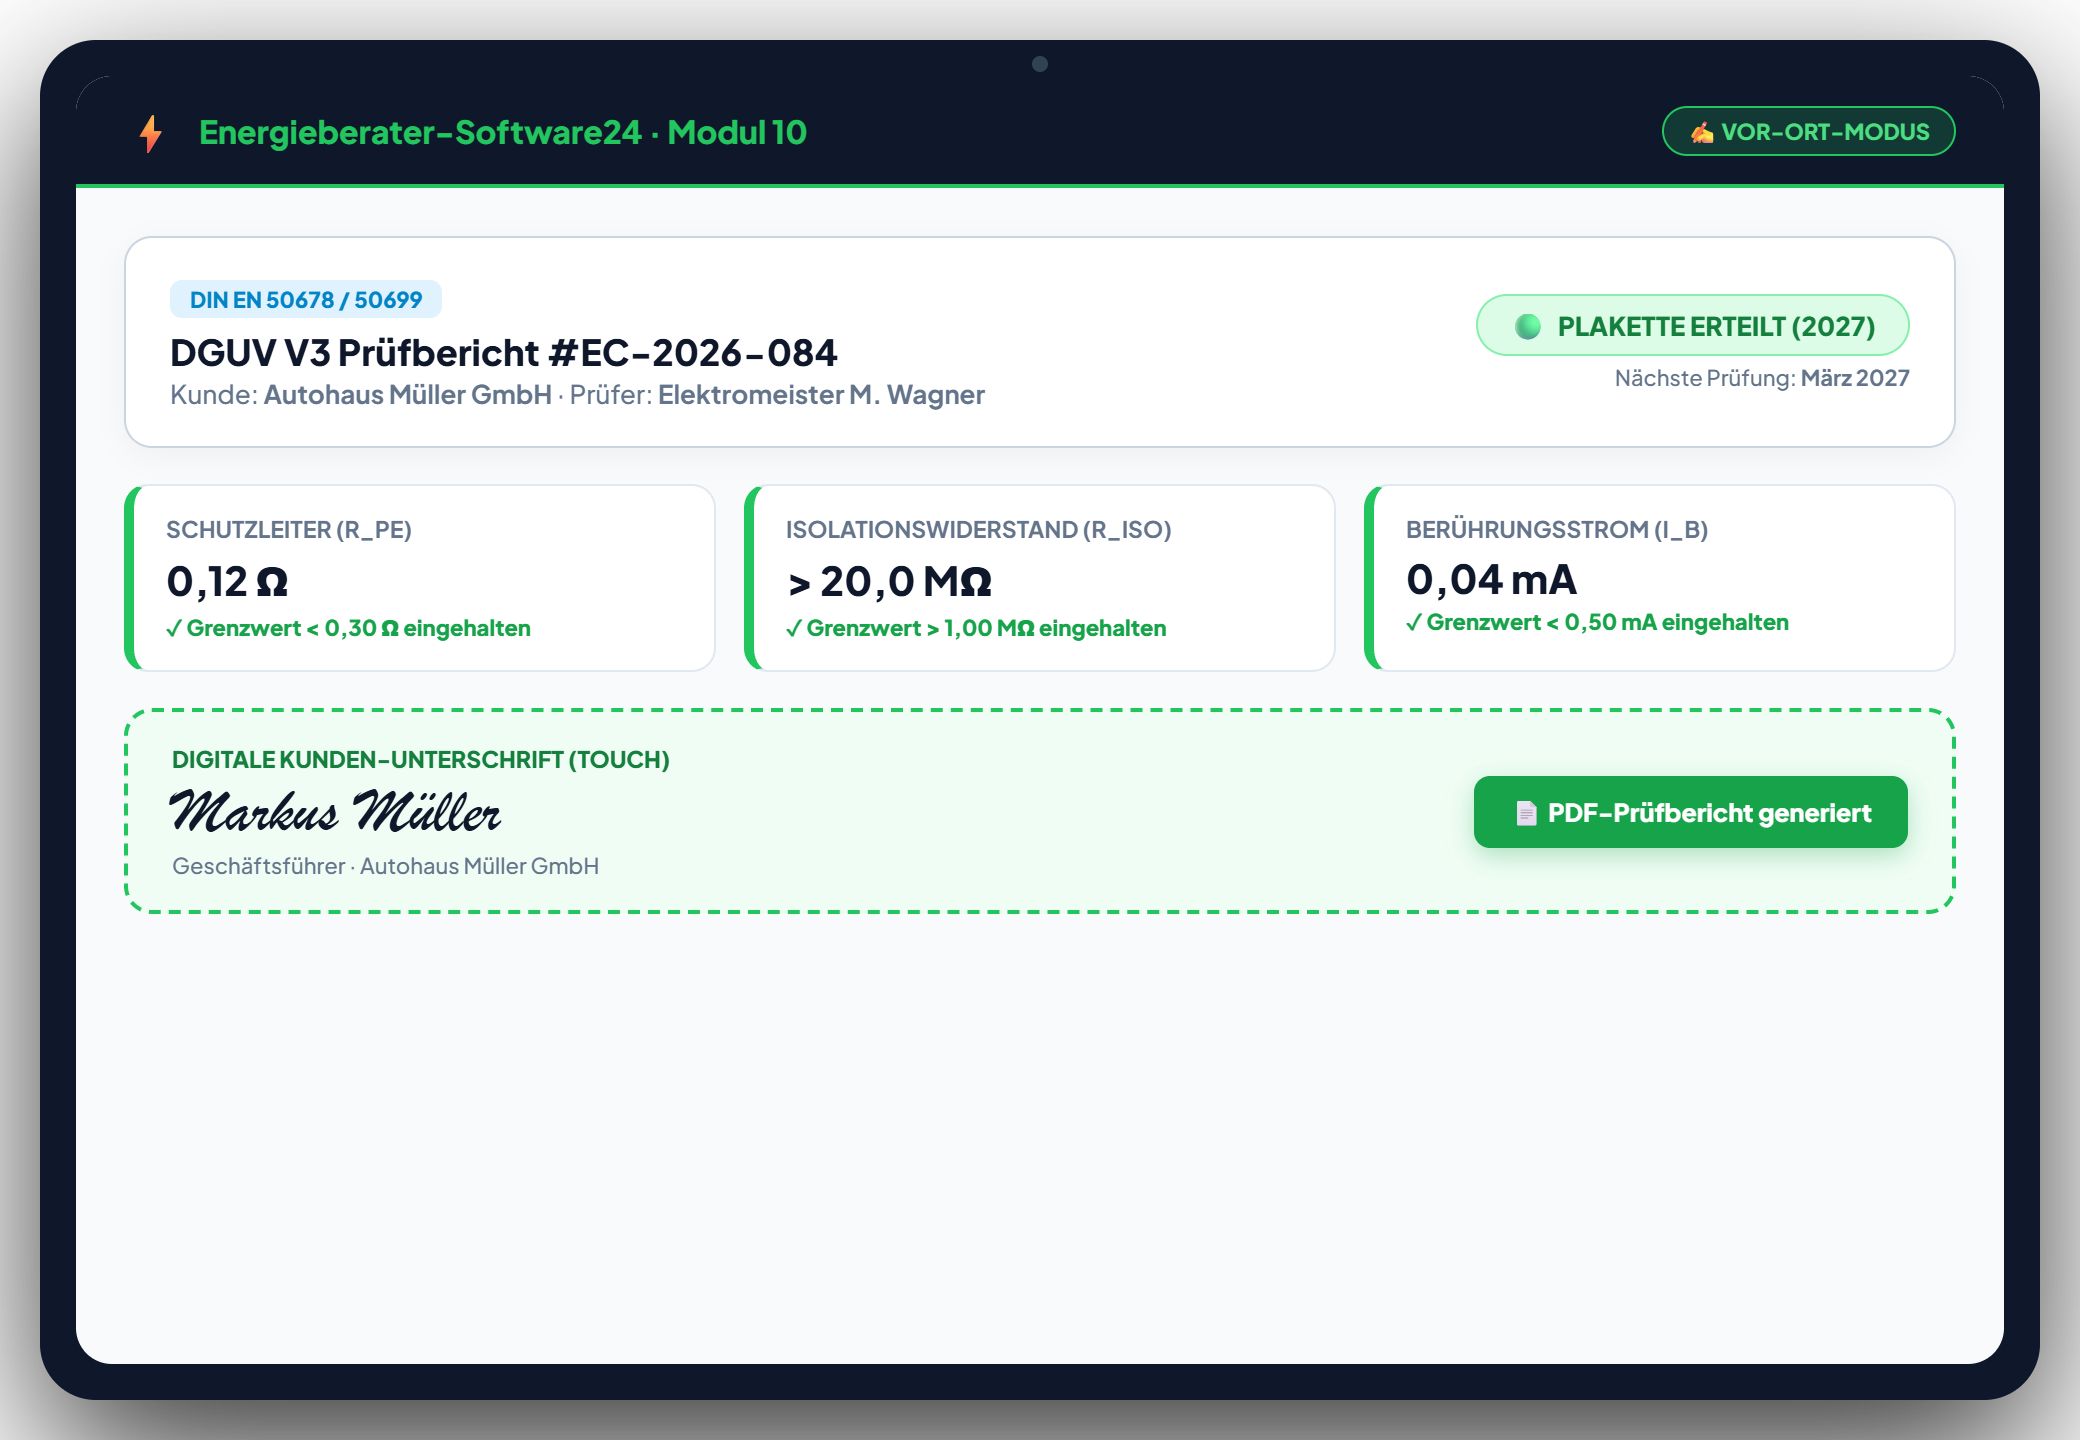Click the orange lightning bolt logo
The width and height of the screenshot is (2080, 1440).
pyautogui.click(x=151, y=133)
